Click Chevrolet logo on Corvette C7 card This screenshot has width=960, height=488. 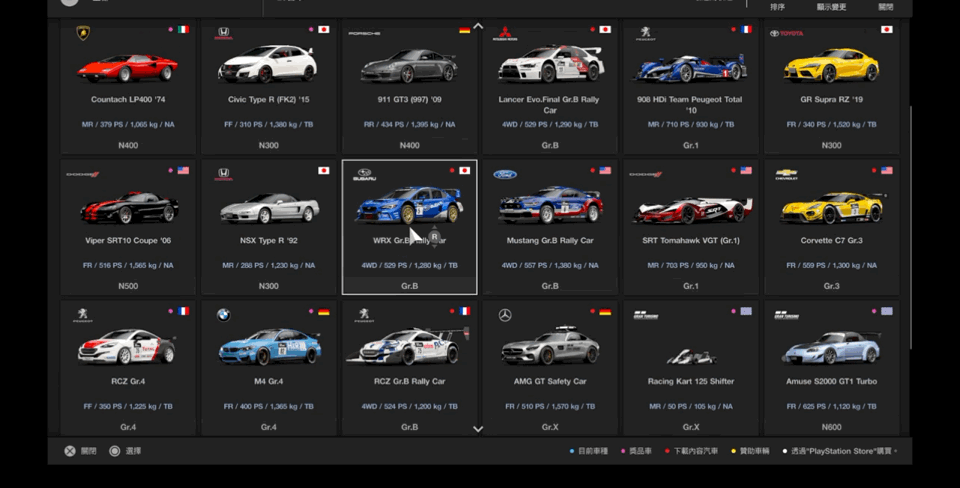click(786, 175)
